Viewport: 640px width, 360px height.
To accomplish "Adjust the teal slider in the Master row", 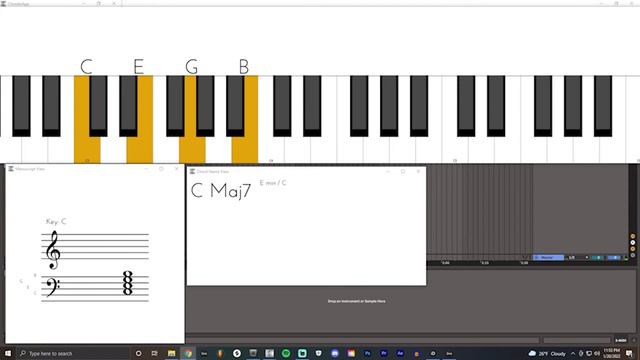I will click(598, 258).
